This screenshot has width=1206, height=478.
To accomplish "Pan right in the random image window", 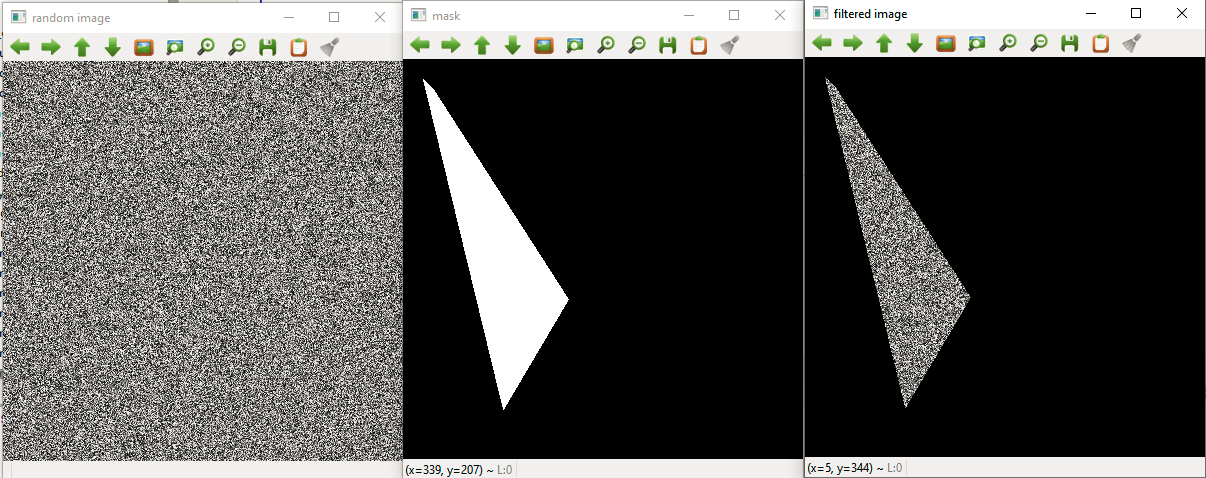I will point(51,46).
